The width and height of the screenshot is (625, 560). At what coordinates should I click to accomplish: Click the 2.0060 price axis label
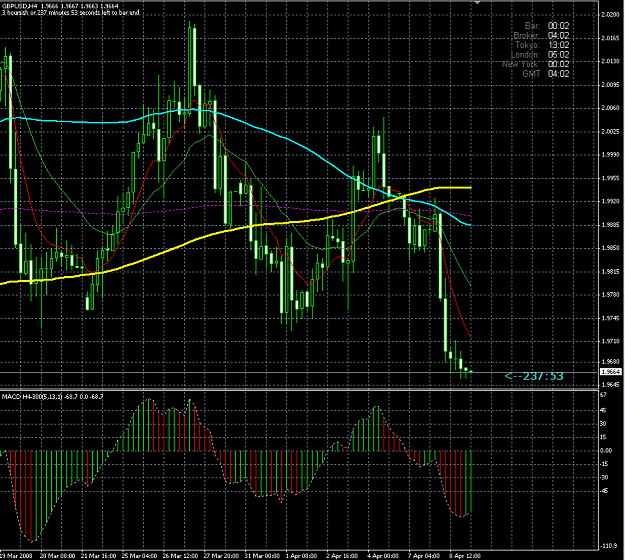coord(610,108)
